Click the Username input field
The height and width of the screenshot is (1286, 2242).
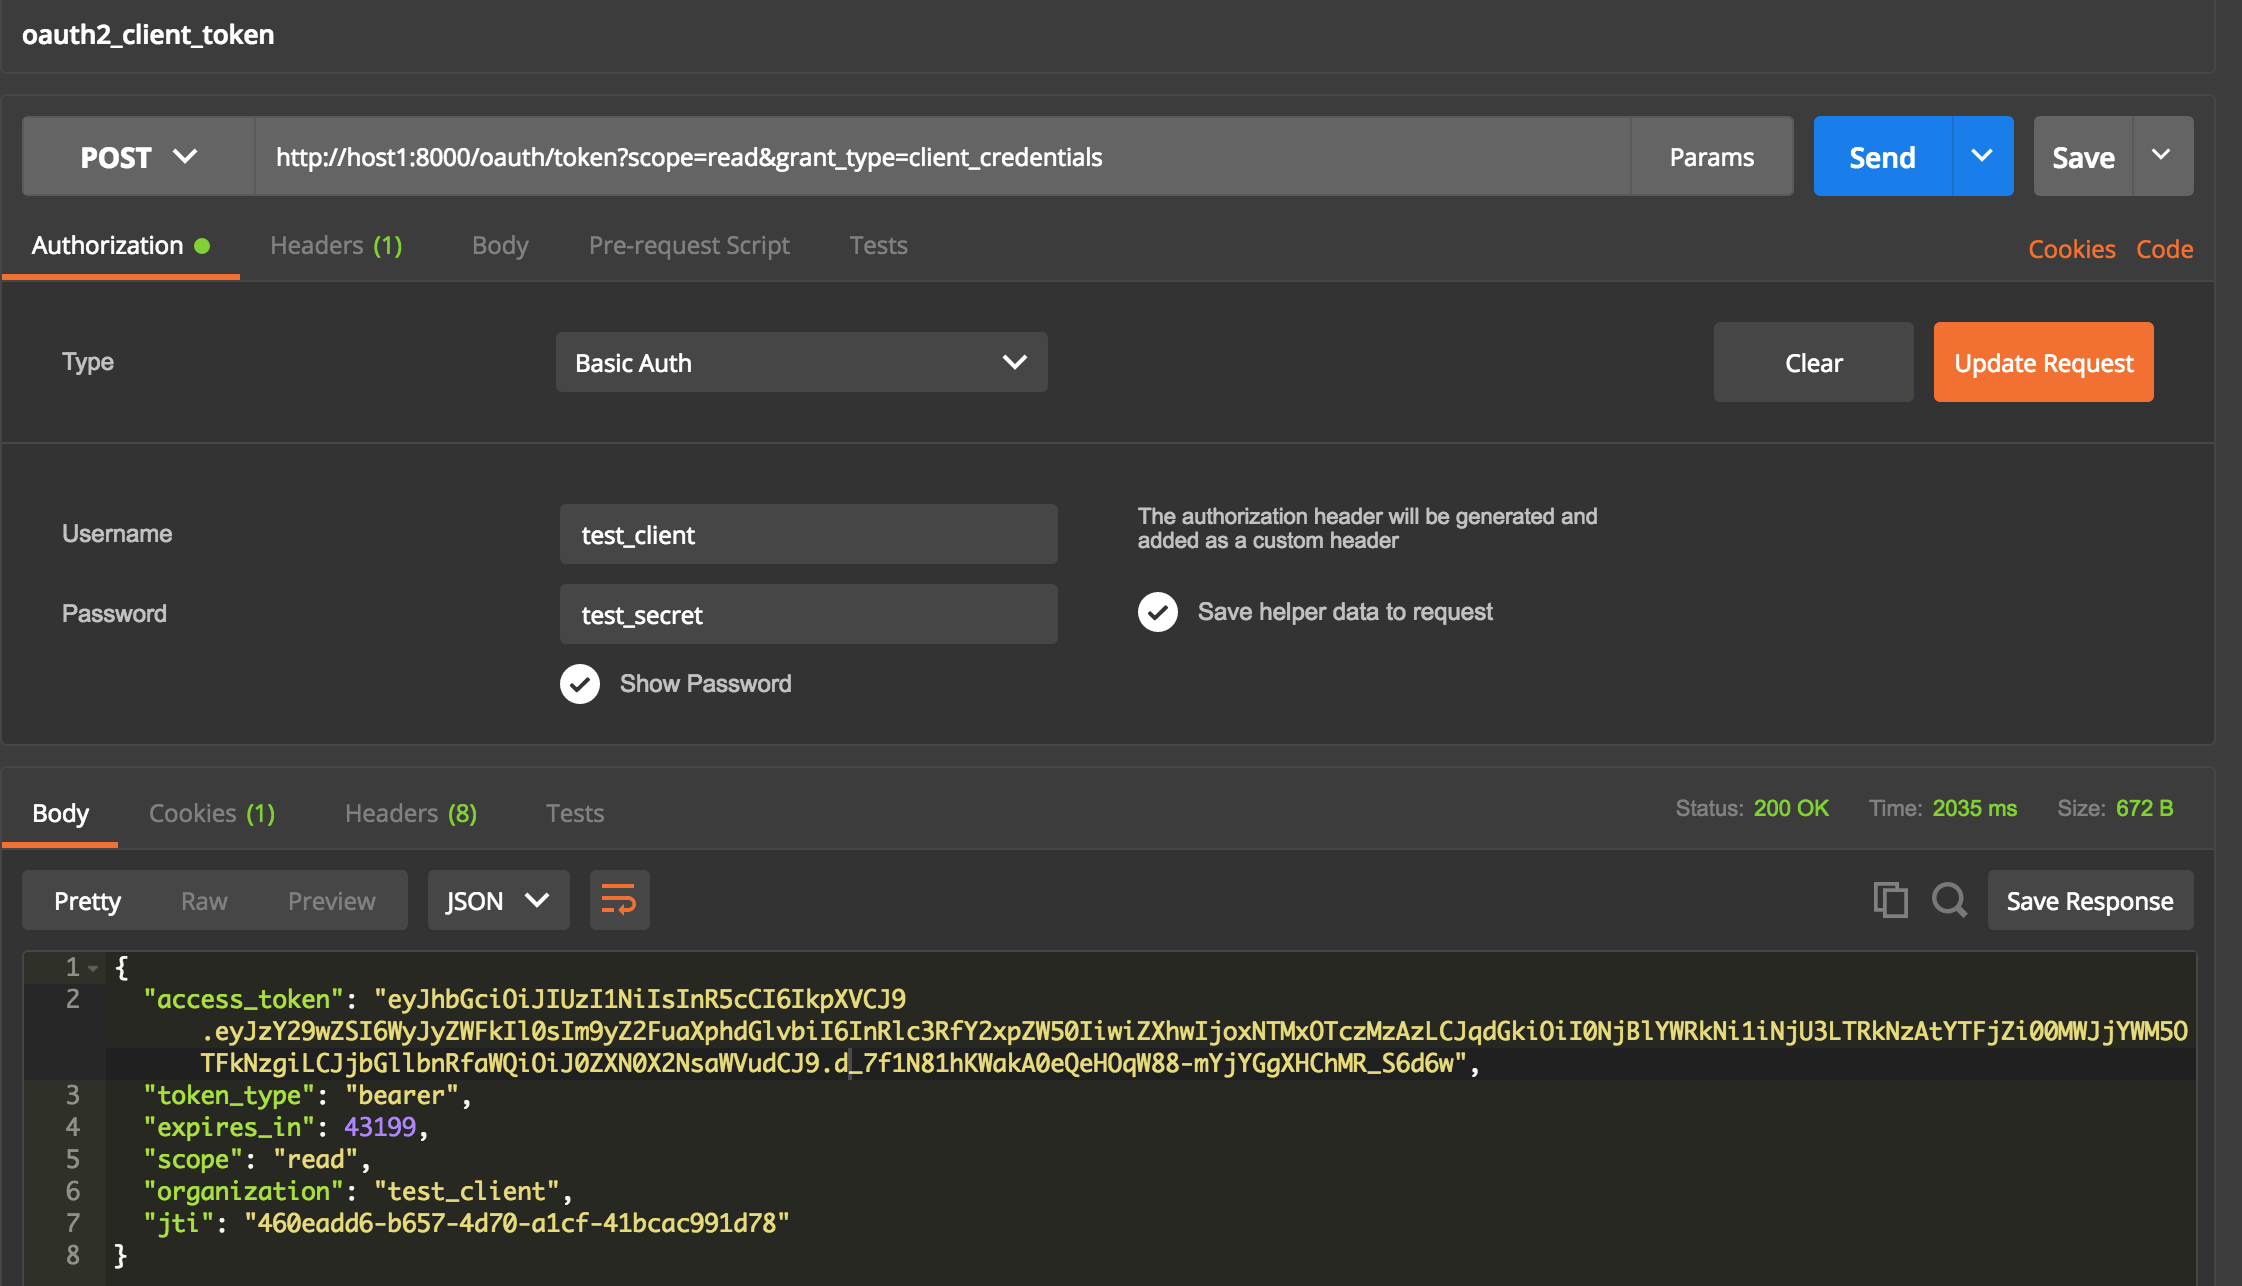point(808,535)
